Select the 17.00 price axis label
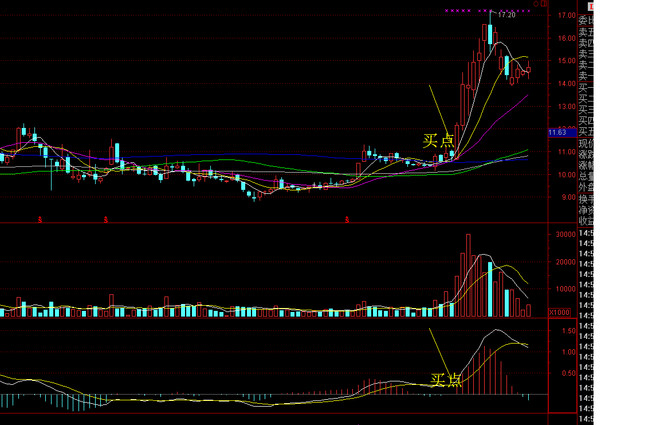 tap(567, 15)
